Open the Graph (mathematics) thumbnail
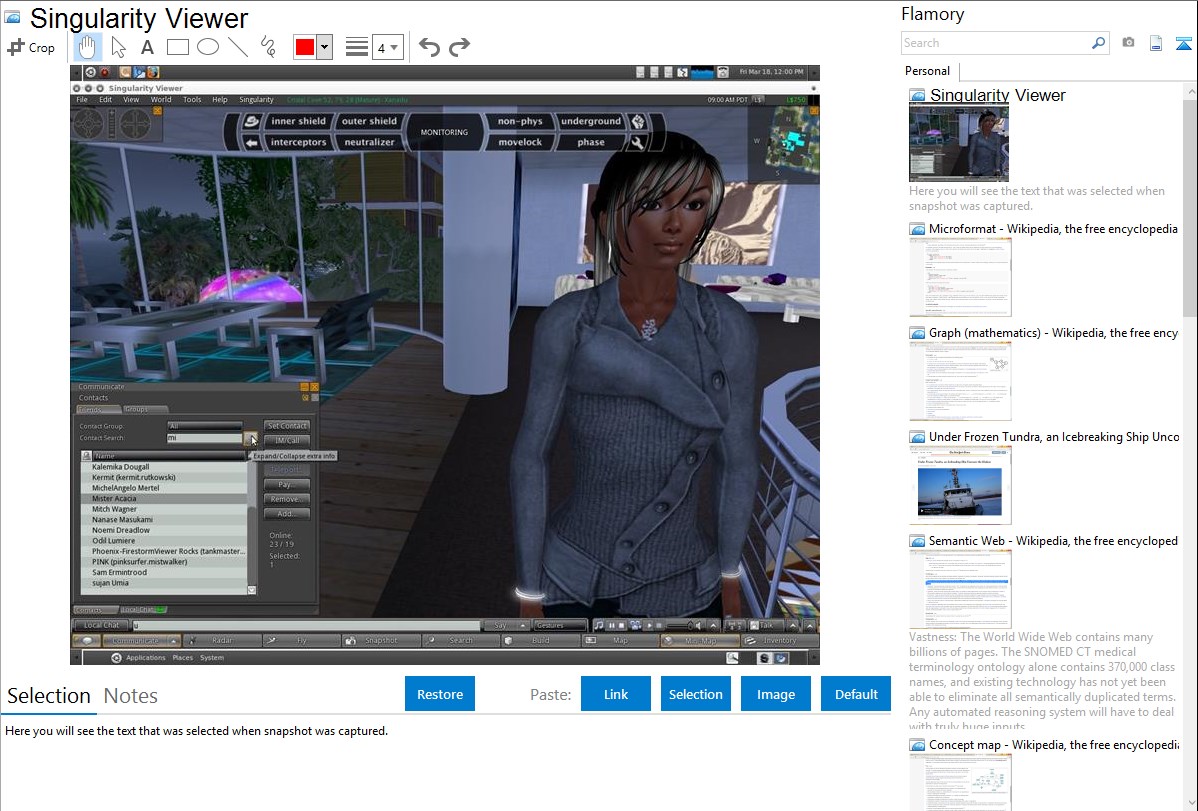Viewport: 1198px width, 811px height. coord(960,381)
